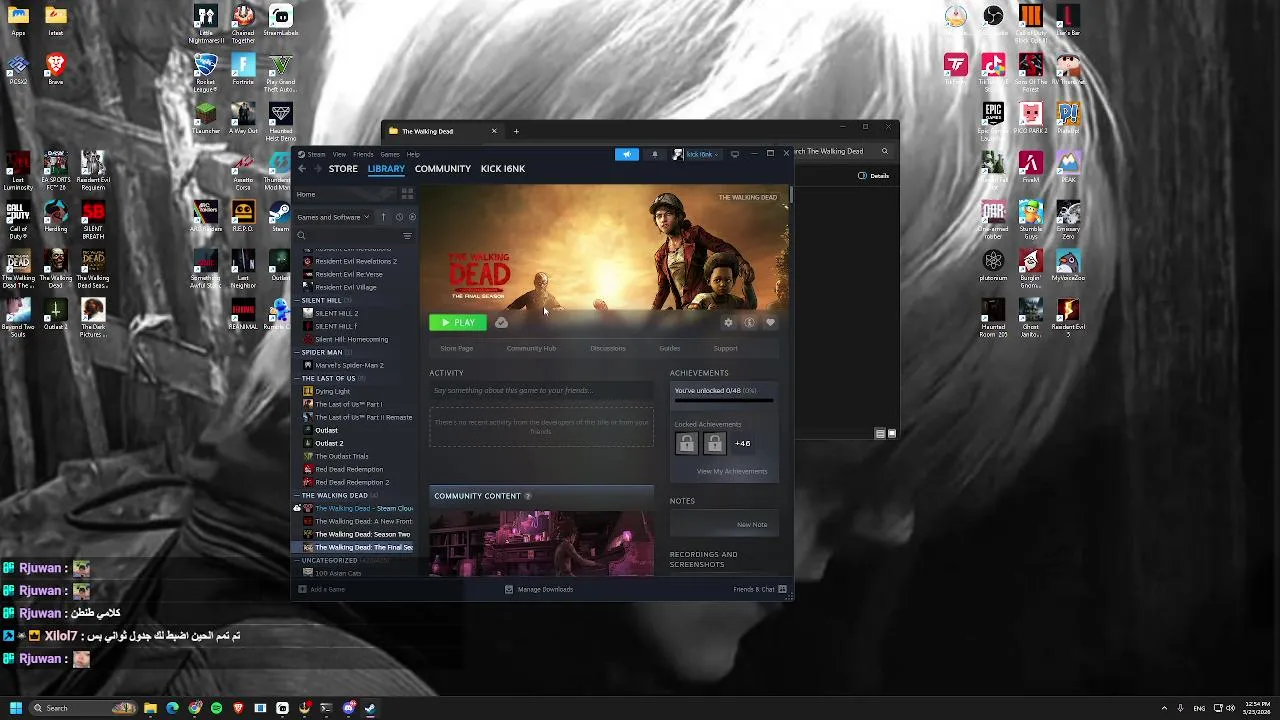Open the Help menu in Steam
Screen dimensions: 1280x720
point(413,154)
